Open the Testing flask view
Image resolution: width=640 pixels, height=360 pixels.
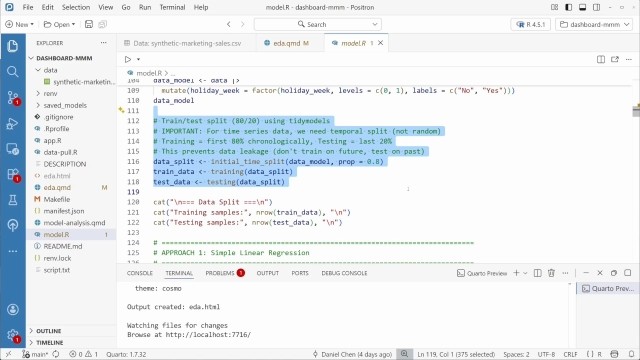click(13, 200)
